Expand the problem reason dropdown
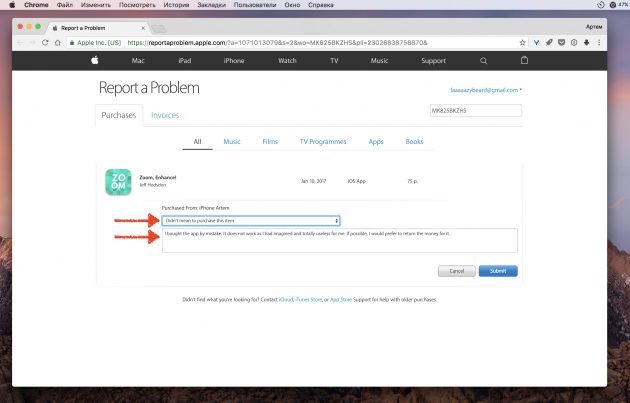Image resolution: width=630 pixels, height=403 pixels. pos(251,220)
